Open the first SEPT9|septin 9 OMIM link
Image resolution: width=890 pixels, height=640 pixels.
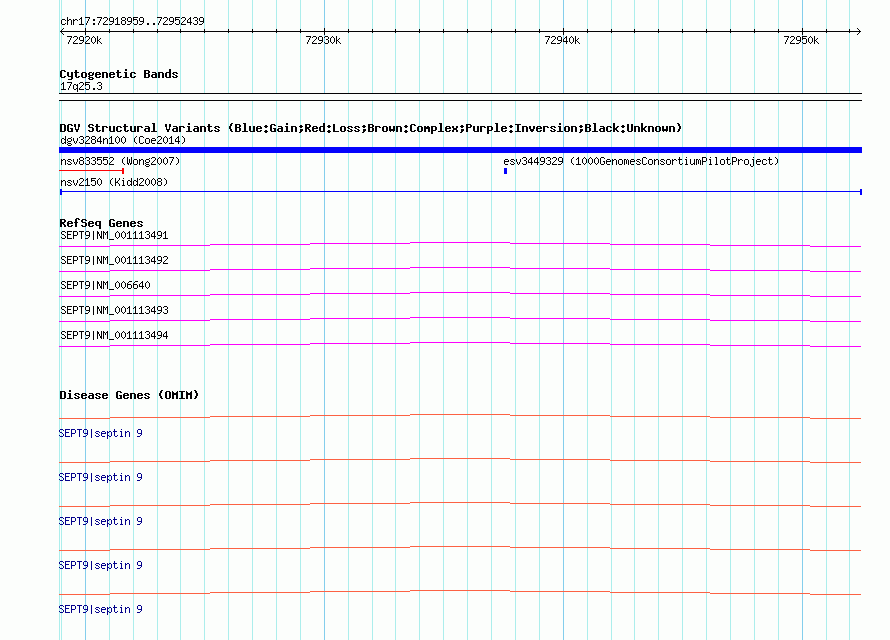coord(100,433)
